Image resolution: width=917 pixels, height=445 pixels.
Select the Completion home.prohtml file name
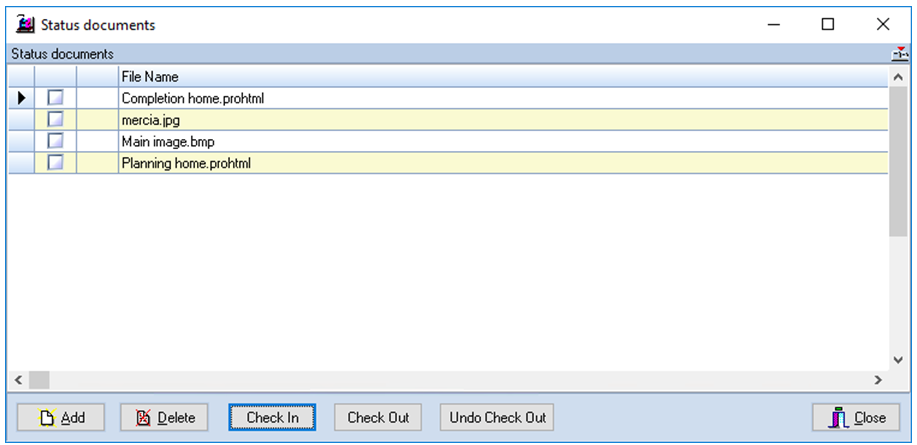tap(193, 98)
